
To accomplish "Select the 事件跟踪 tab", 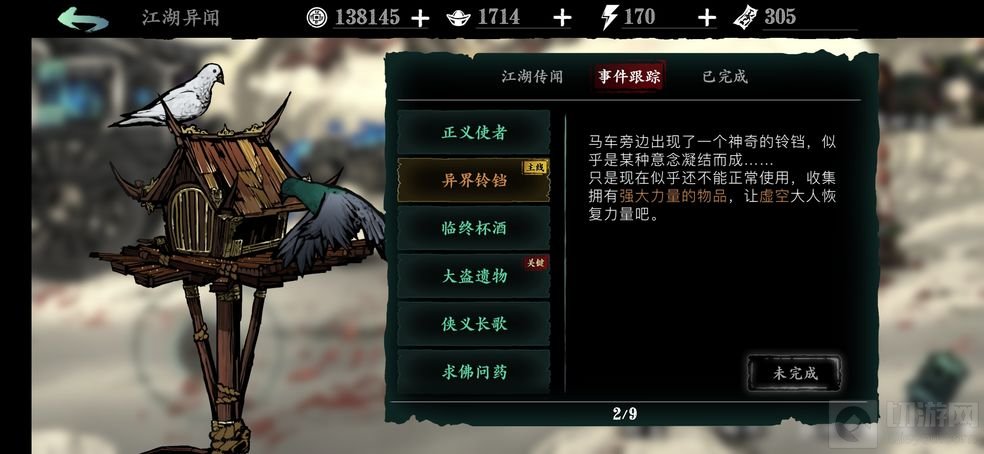I will click(x=629, y=77).
